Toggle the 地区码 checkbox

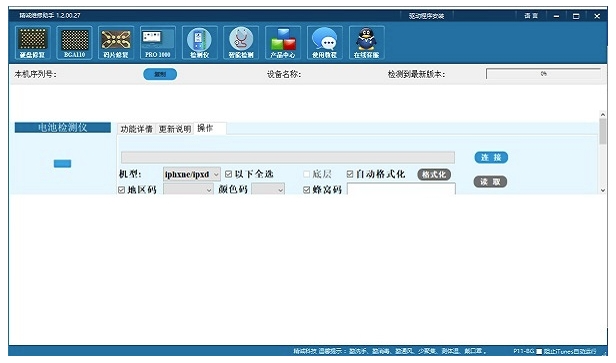click(121, 190)
